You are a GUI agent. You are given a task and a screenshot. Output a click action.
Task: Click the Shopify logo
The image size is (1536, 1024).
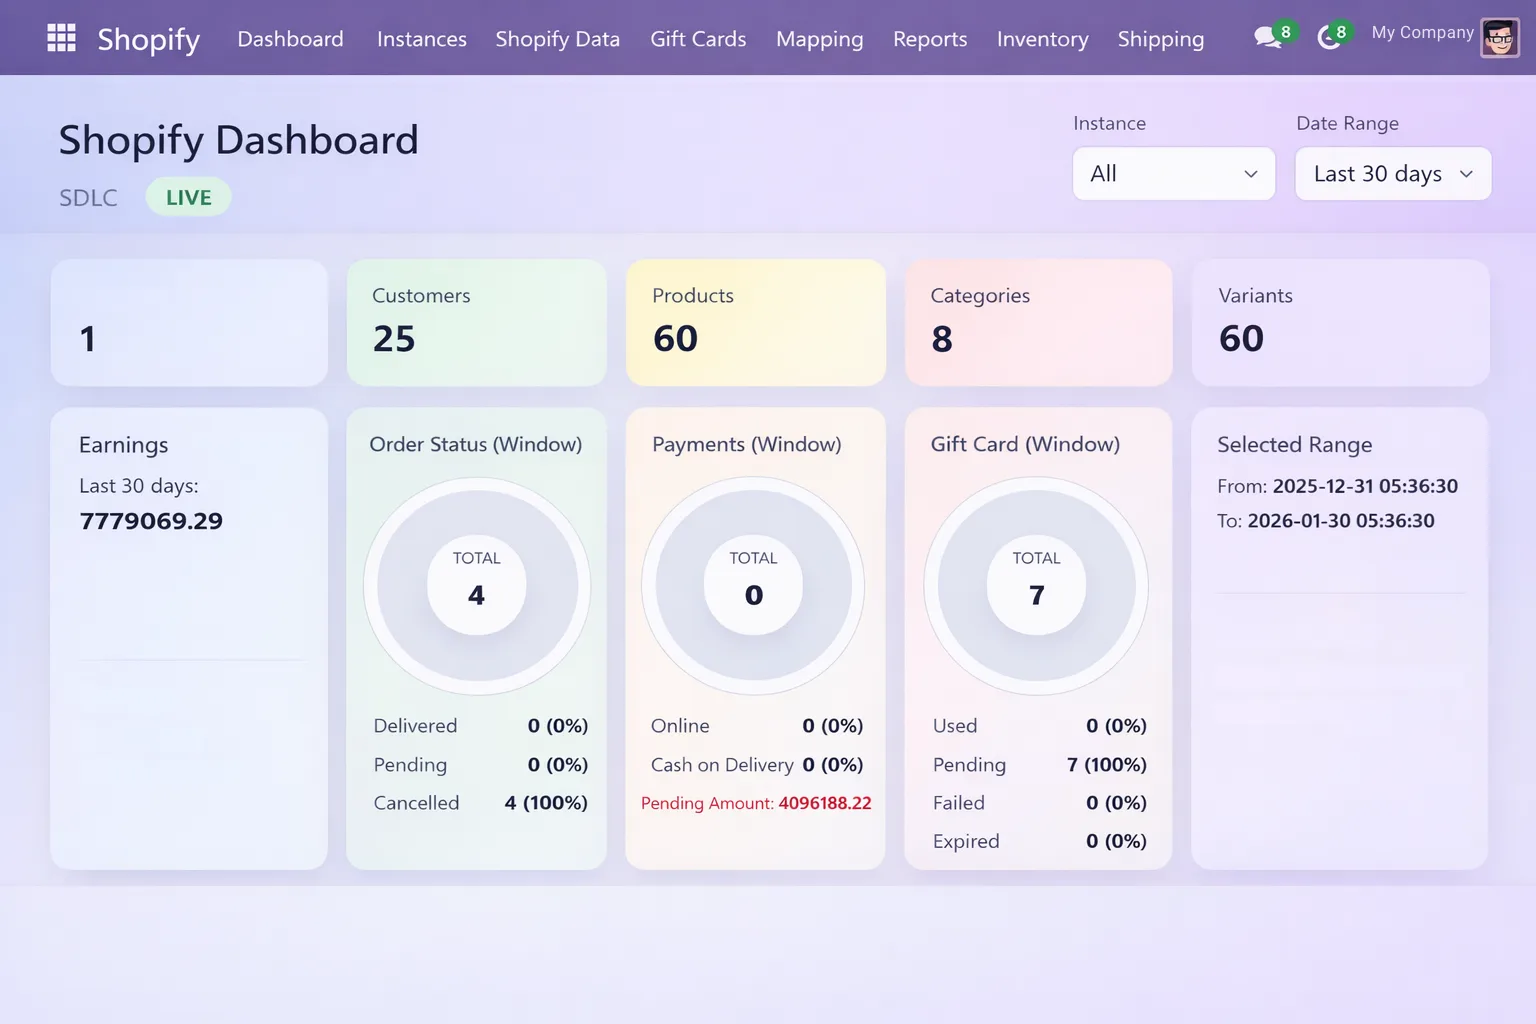(148, 40)
